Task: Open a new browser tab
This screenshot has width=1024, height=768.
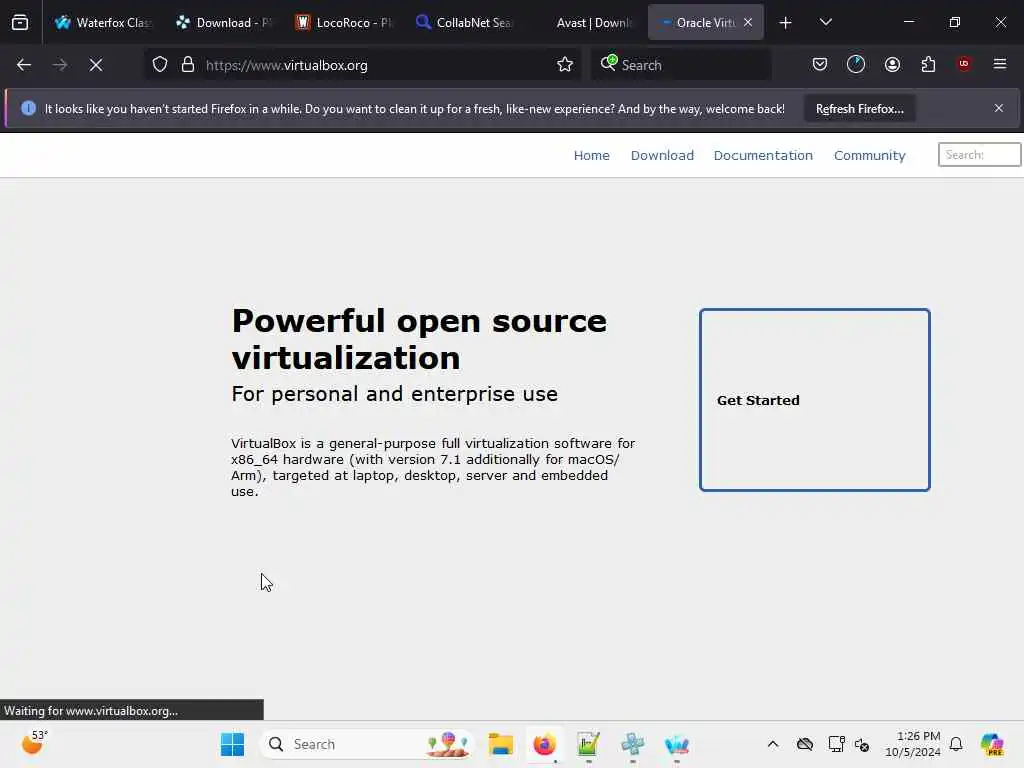Action: [786, 23]
